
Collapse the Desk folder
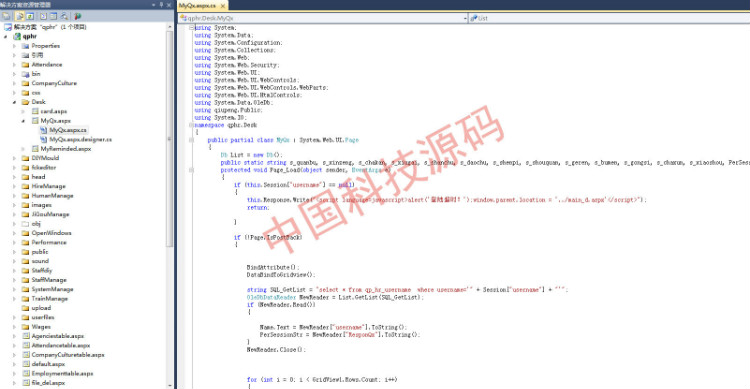click(14, 102)
